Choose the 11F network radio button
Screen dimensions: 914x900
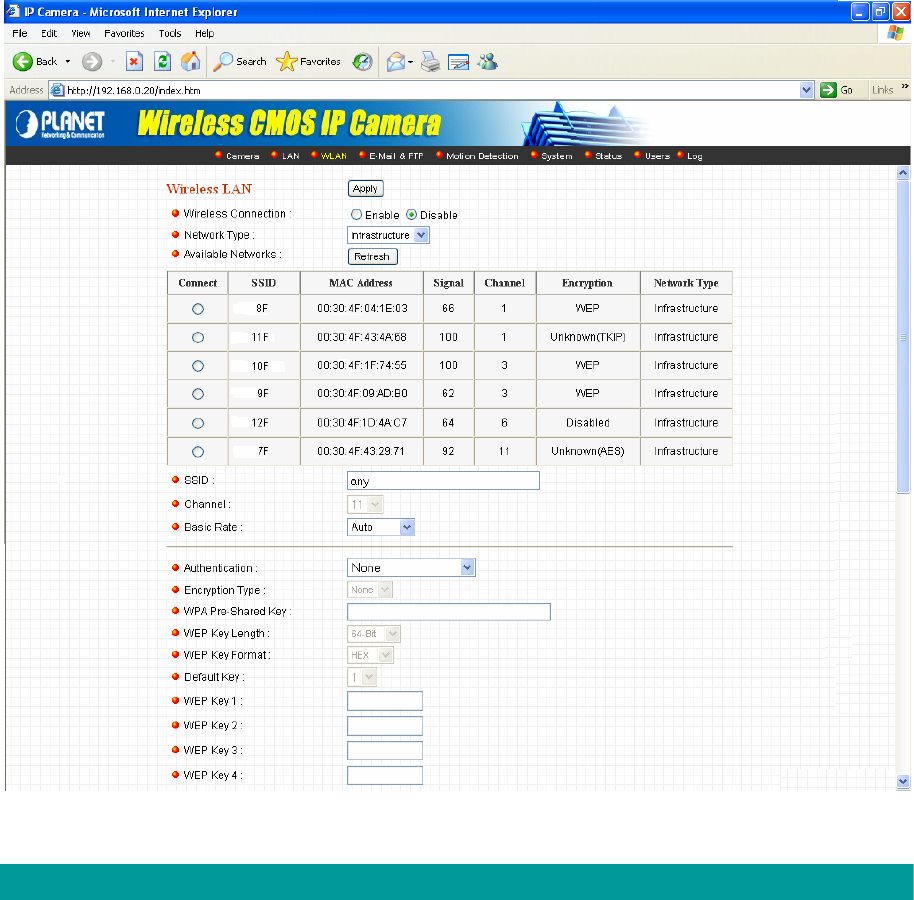(197, 337)
